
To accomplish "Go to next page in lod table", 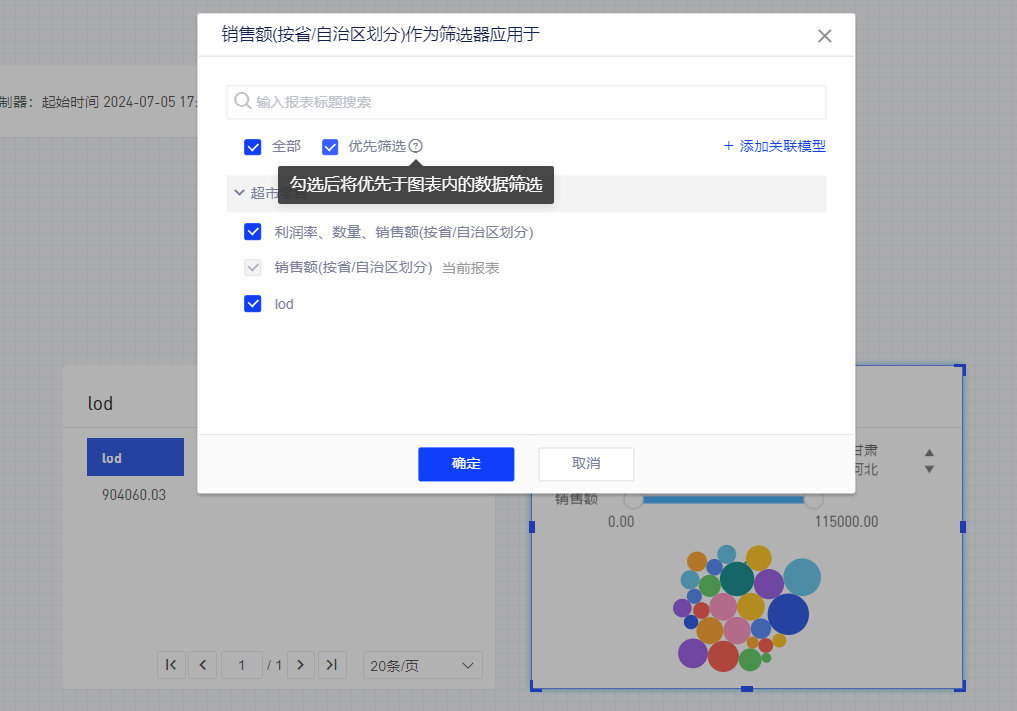I will (x=301, y=665).
